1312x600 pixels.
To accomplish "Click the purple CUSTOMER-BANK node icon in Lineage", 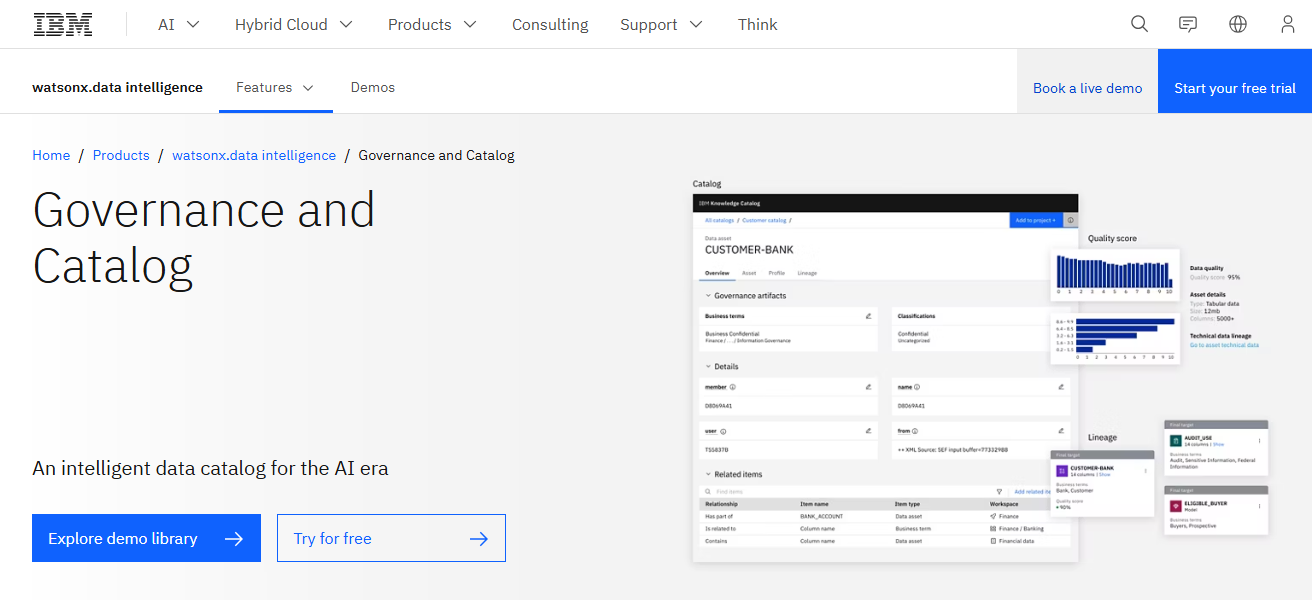I will pos(1060,471).
